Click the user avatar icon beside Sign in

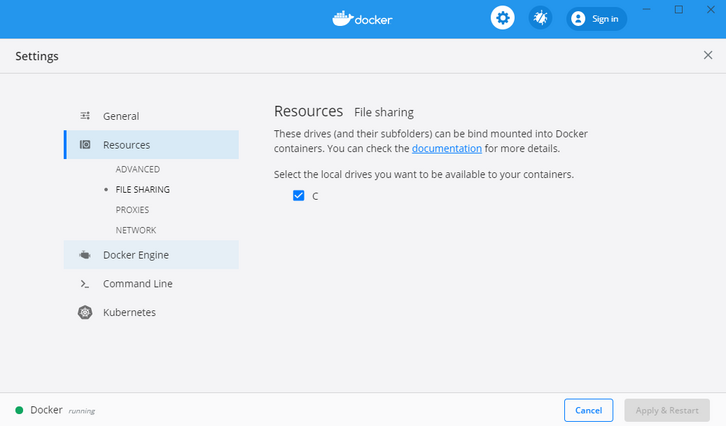click(x=577, y=18)
